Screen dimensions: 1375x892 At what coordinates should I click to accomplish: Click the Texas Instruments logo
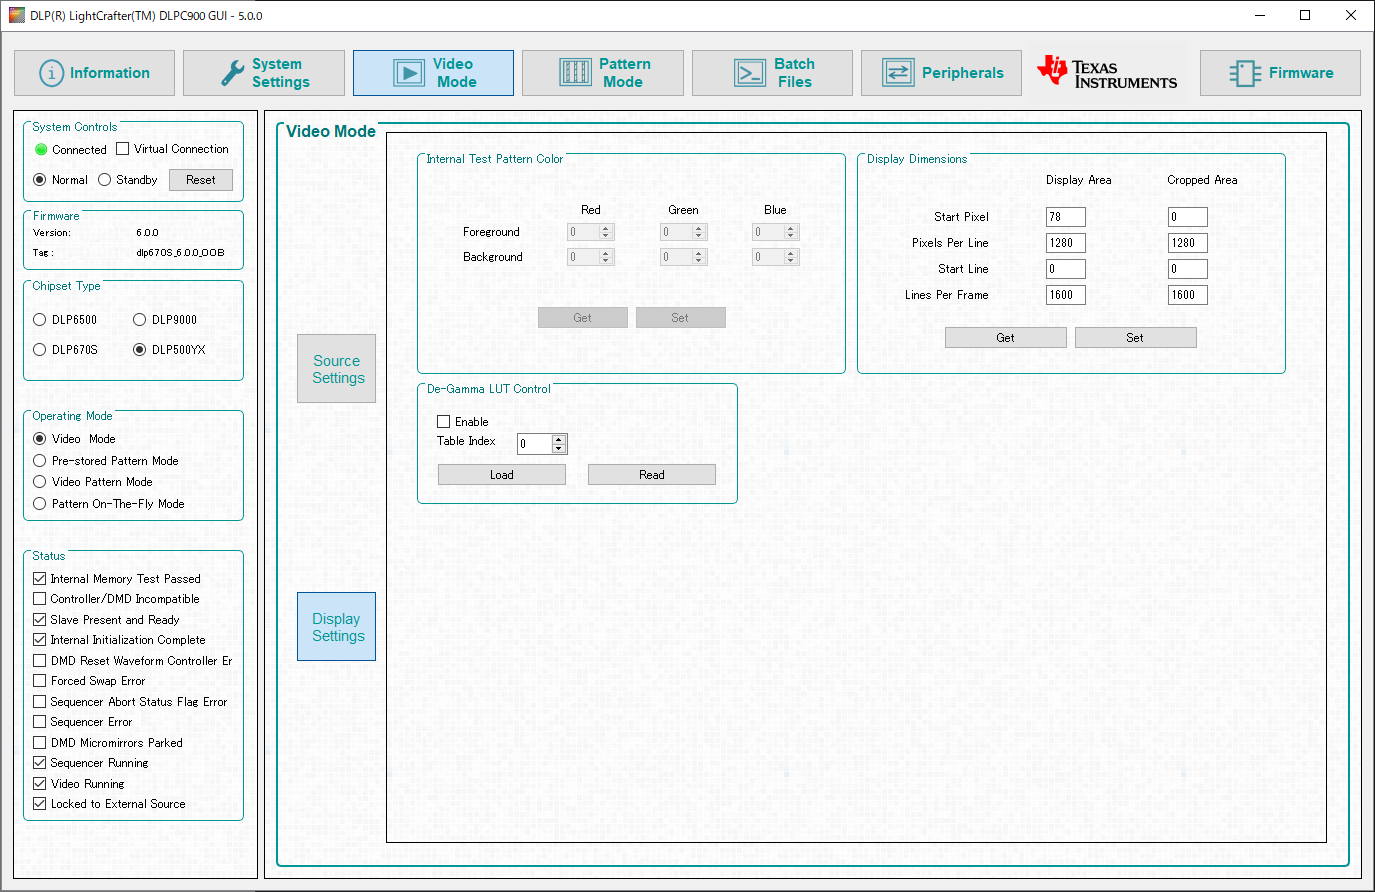point(1107,72)
